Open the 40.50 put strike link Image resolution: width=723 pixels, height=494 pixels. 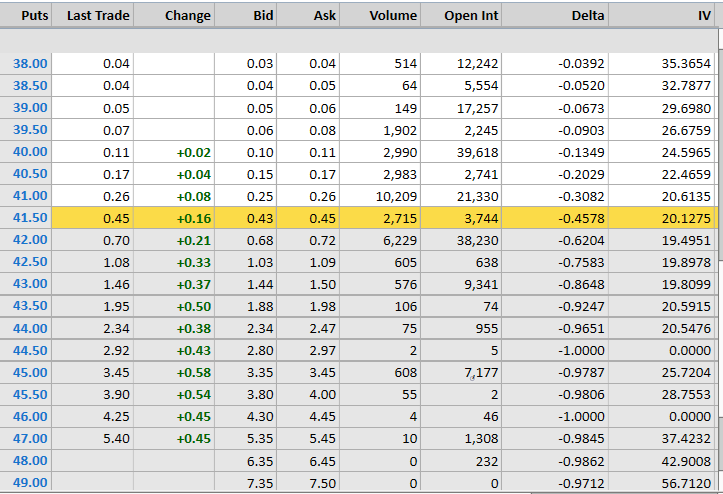(x=30, y=174)
